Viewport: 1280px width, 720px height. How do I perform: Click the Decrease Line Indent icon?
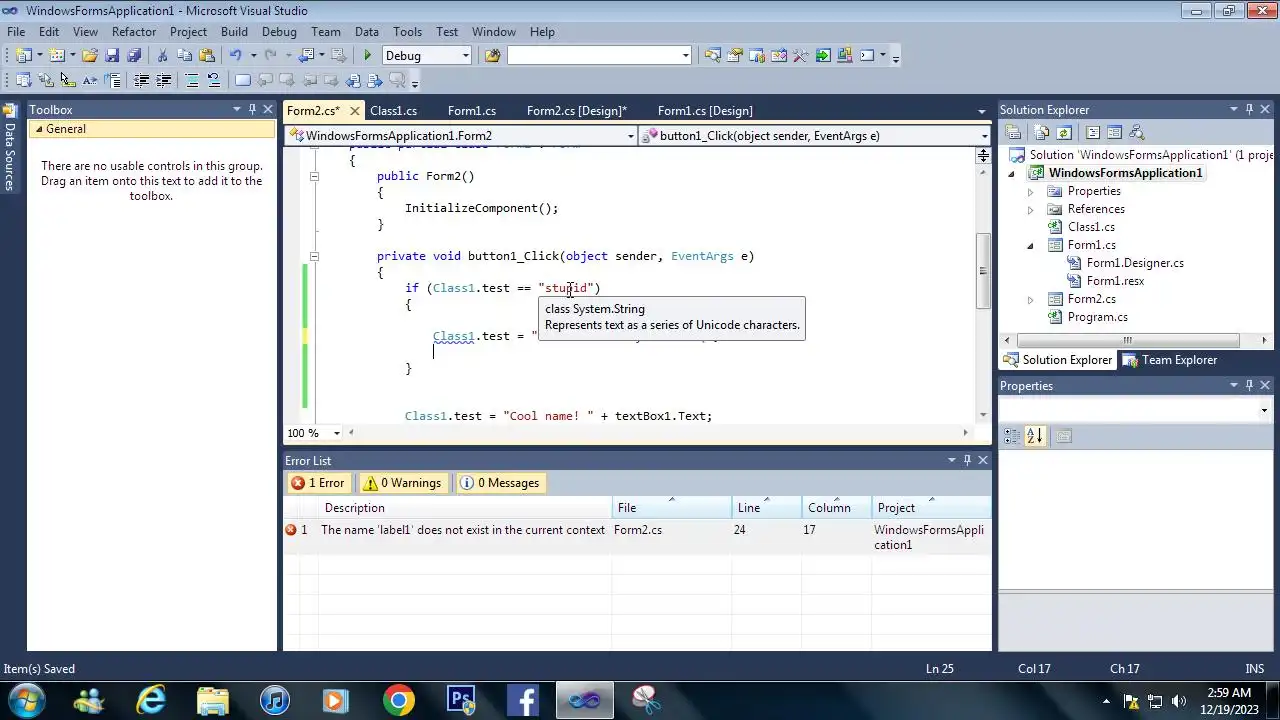141,80
